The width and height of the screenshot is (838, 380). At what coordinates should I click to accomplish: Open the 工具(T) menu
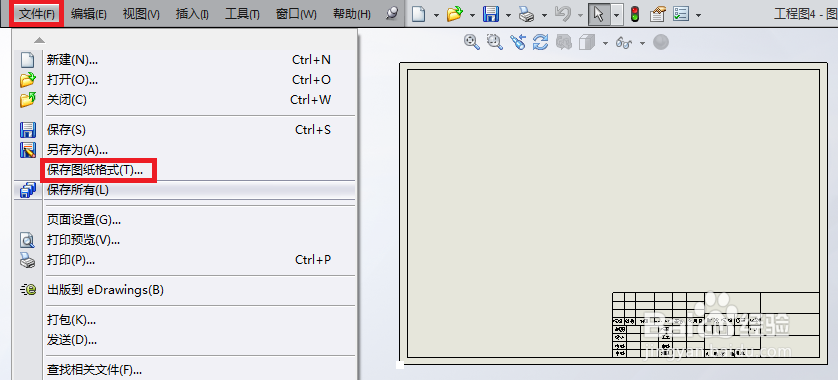click(242, 14)
